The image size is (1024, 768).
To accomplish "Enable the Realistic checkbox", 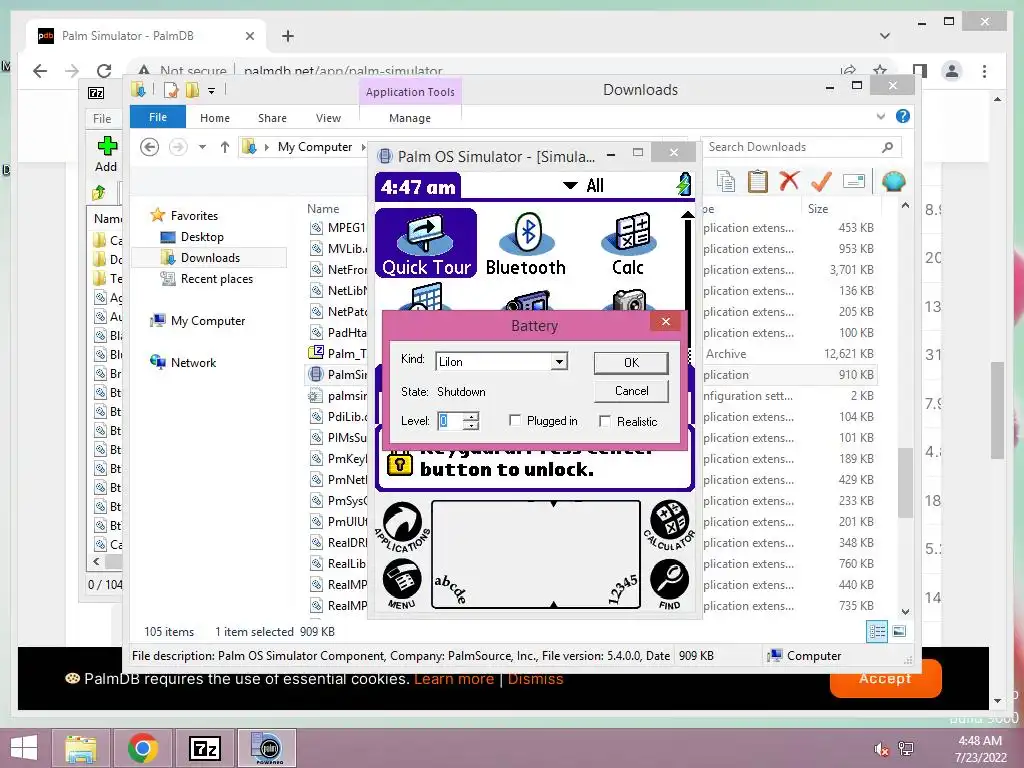I will click(x=605, y=421).
